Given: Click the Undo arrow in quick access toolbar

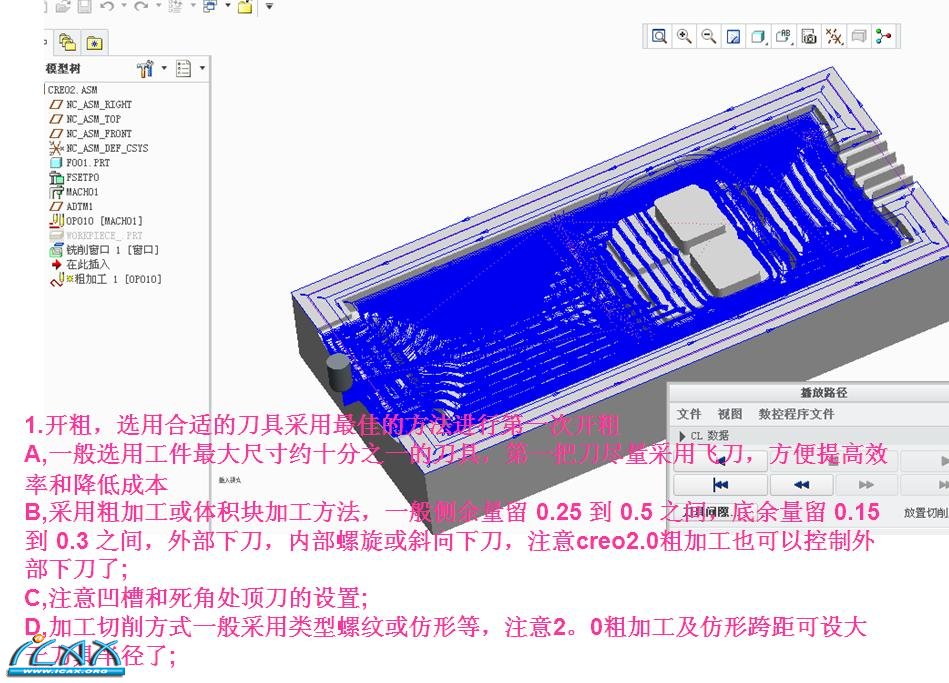Looking at the screenshot, I should [108, 6].
